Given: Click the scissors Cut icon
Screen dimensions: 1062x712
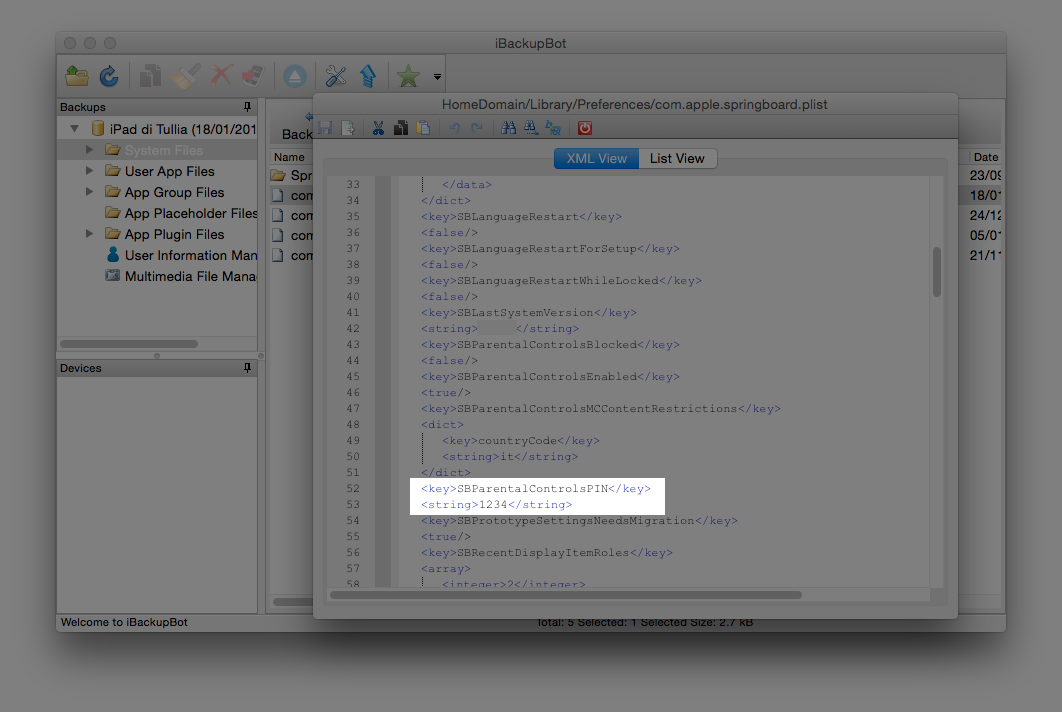Looking at the screenshot, I should (378, 128).
